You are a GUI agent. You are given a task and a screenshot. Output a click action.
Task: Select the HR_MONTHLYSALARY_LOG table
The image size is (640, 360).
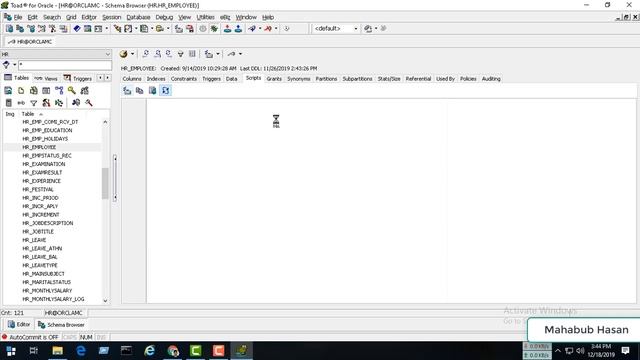pos(53,299)
